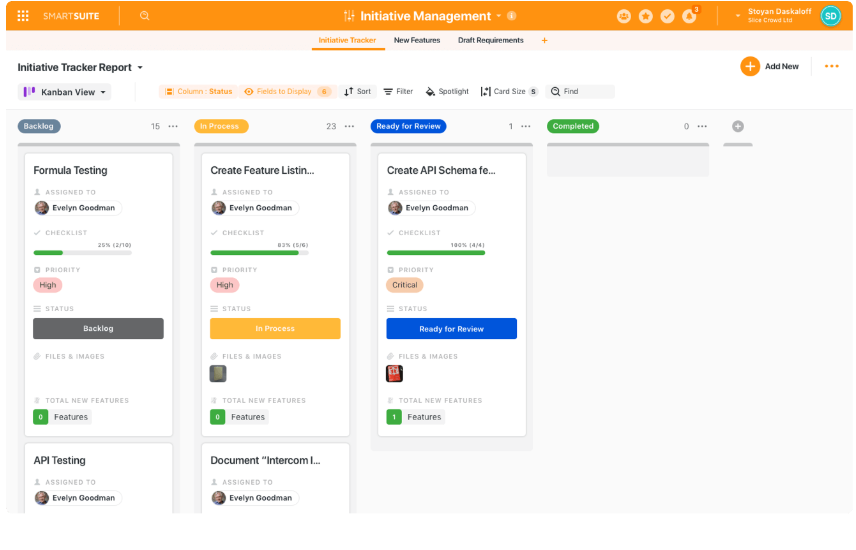
Task: Add a new Kanban column with plus
Action: pos(738,126)
